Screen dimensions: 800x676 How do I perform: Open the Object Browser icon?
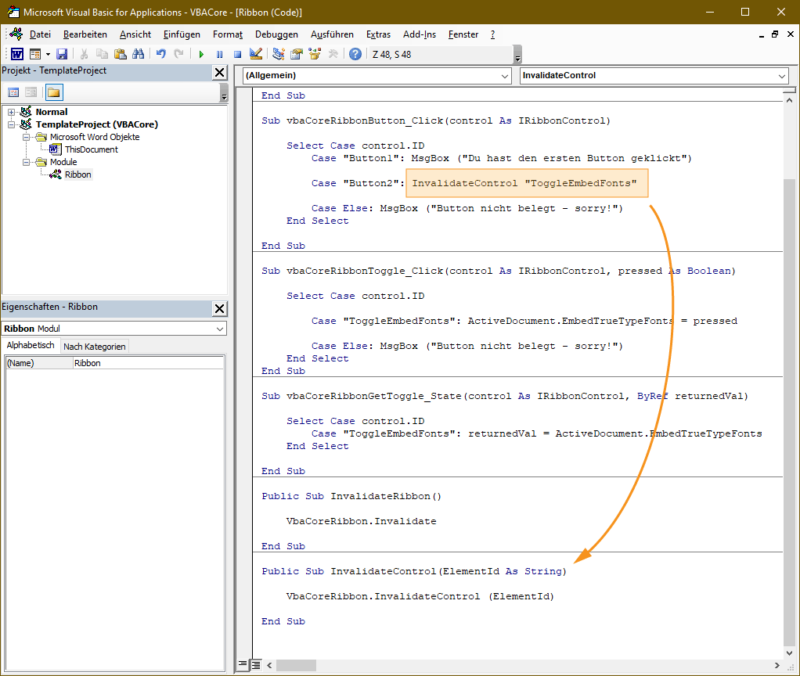coord(314,53)
